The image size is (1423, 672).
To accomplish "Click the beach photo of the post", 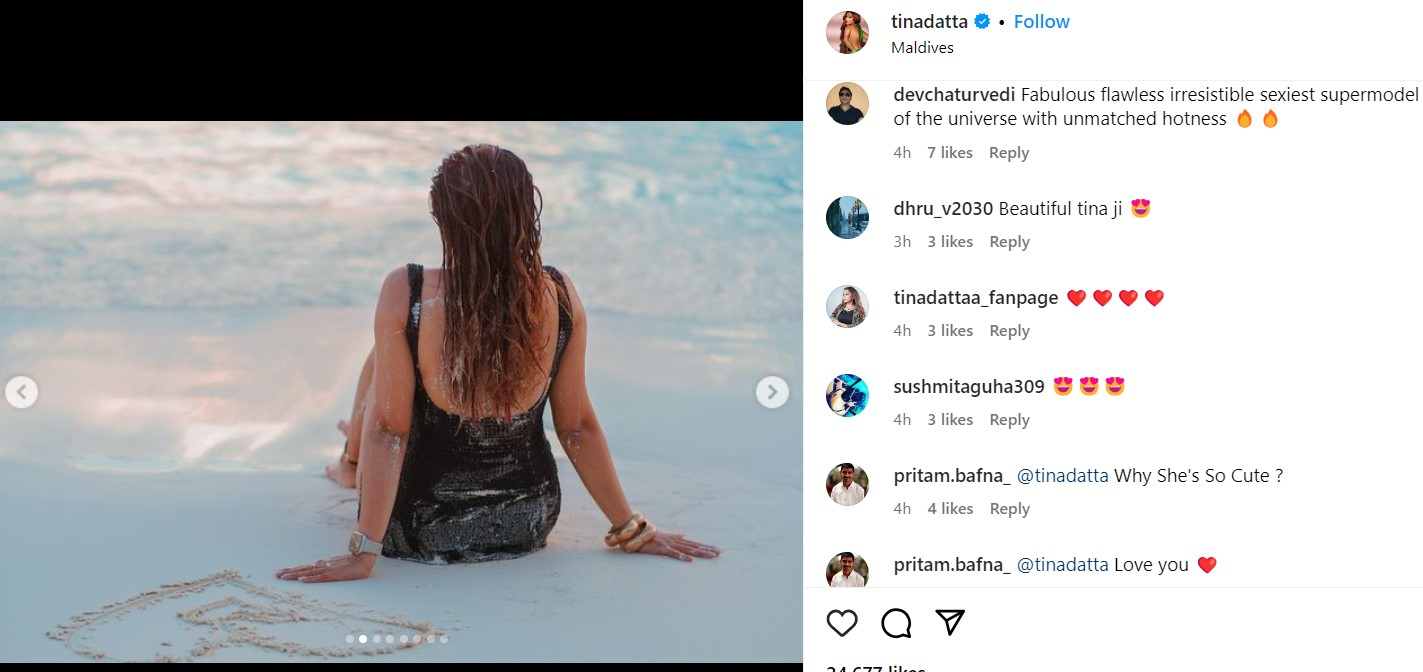I will 400,300.
